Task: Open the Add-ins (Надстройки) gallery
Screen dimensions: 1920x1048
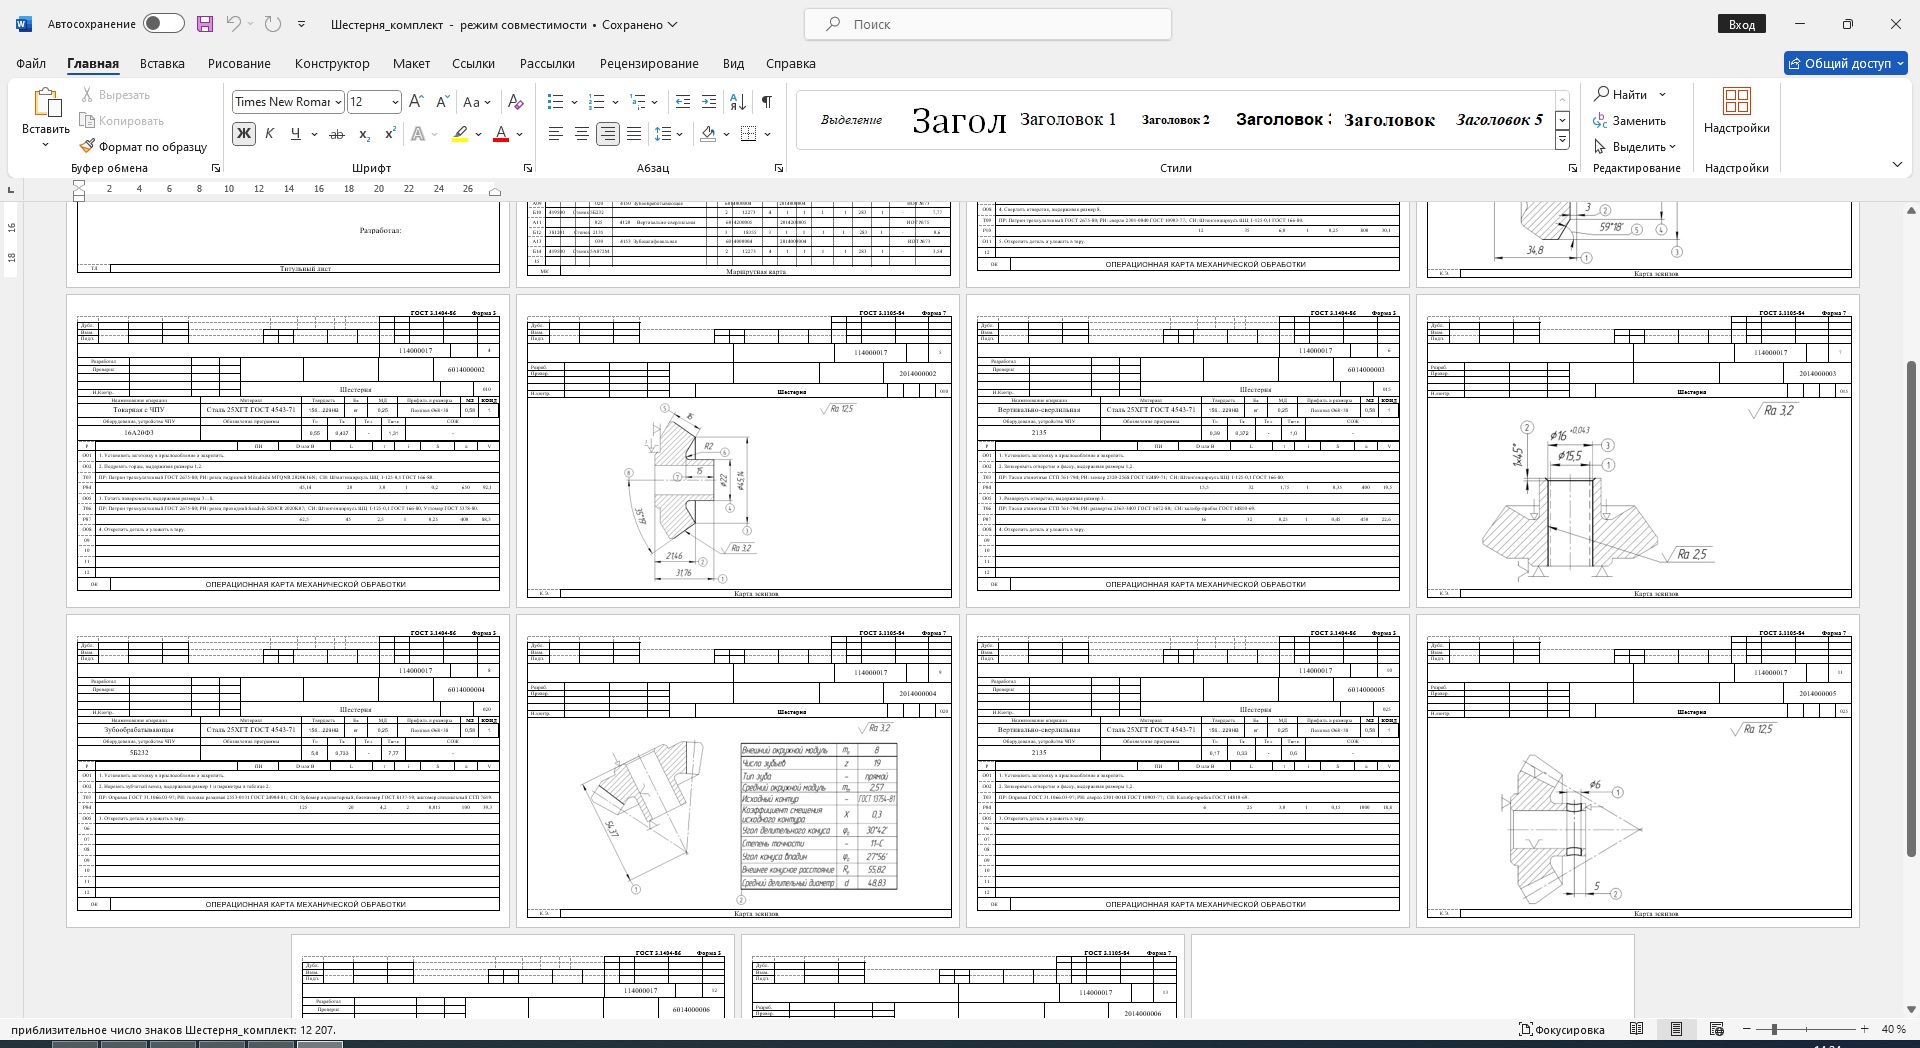Action: pos(1736,110)
